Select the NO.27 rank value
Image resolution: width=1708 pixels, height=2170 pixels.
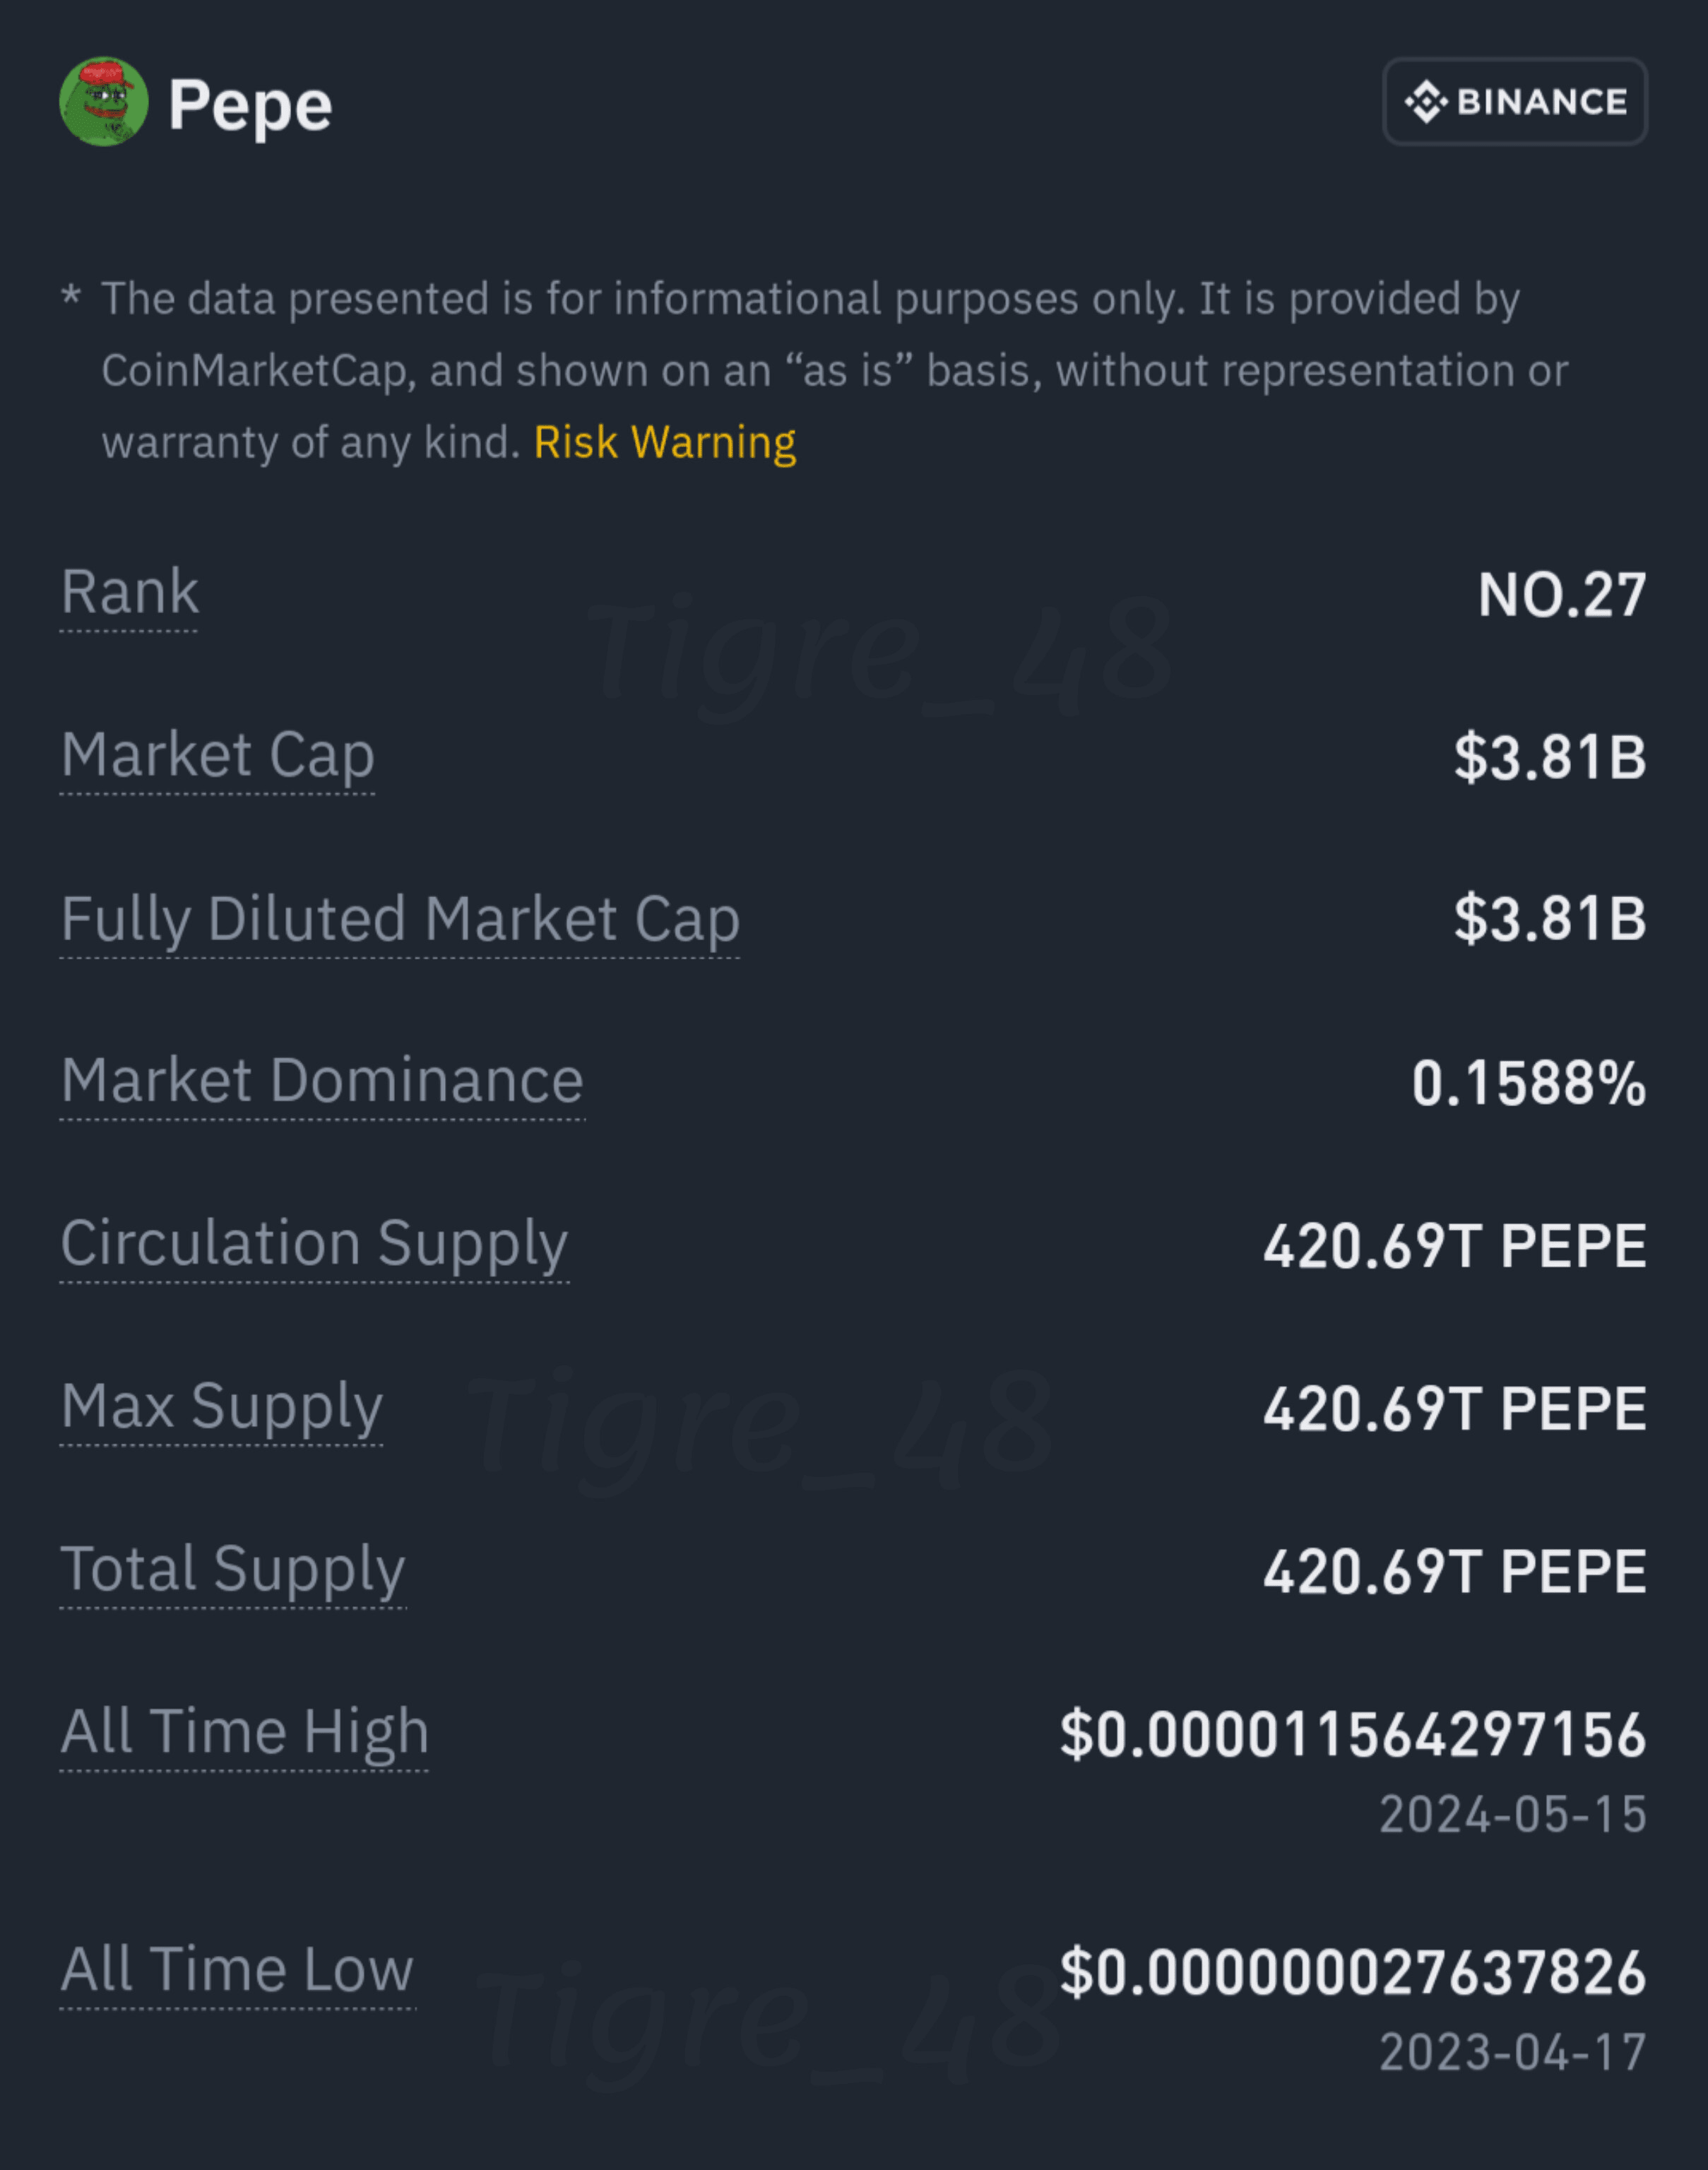[x=1562, y=596]
